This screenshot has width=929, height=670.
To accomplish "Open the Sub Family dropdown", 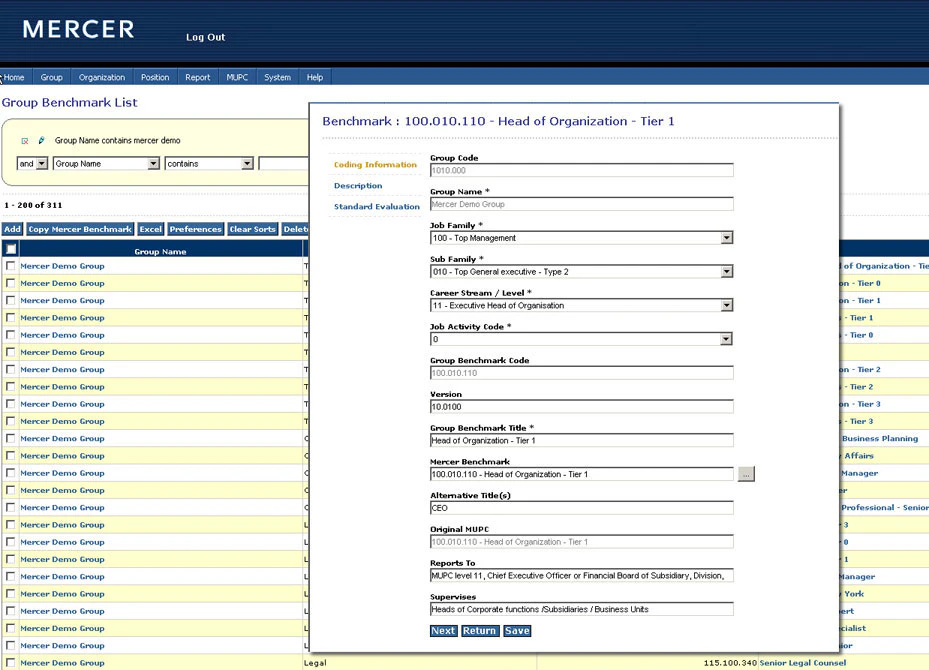I will pyautogui.click(x=726, y=271).
